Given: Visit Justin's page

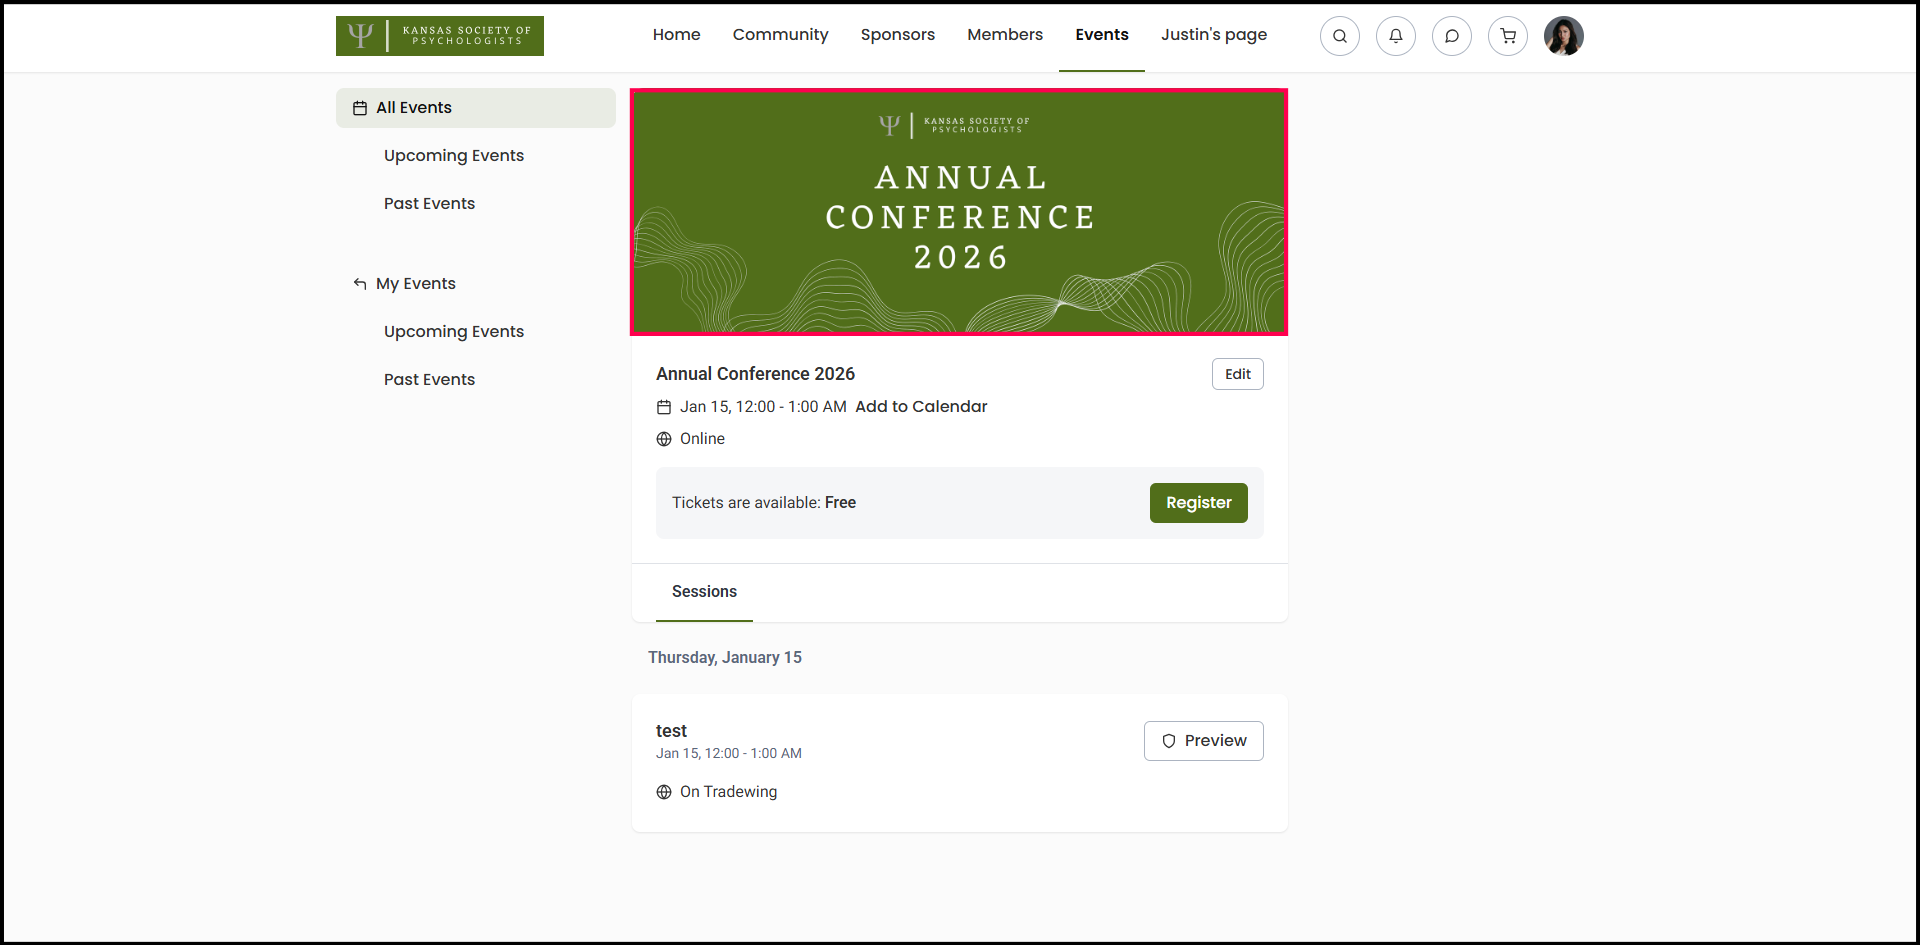Looking at the screenshot, I should [x=1213, y=35].
